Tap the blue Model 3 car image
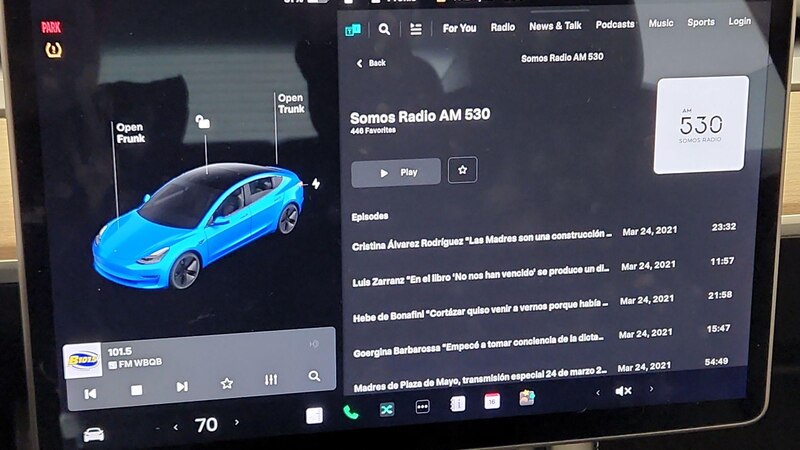 [199, 227]
